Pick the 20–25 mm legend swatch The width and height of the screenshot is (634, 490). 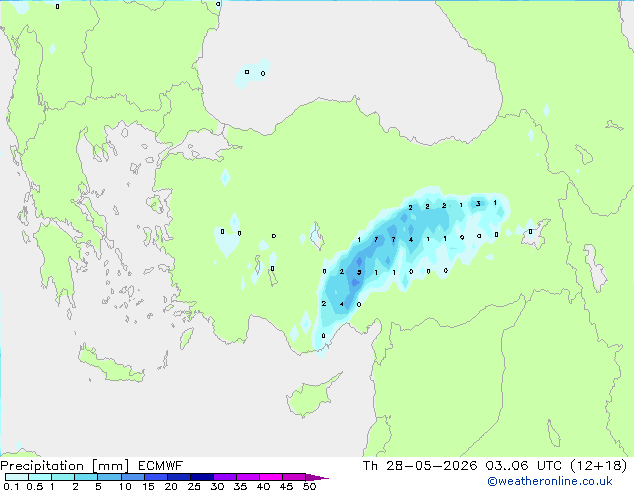pyautogui.click(x=179, y=477)
